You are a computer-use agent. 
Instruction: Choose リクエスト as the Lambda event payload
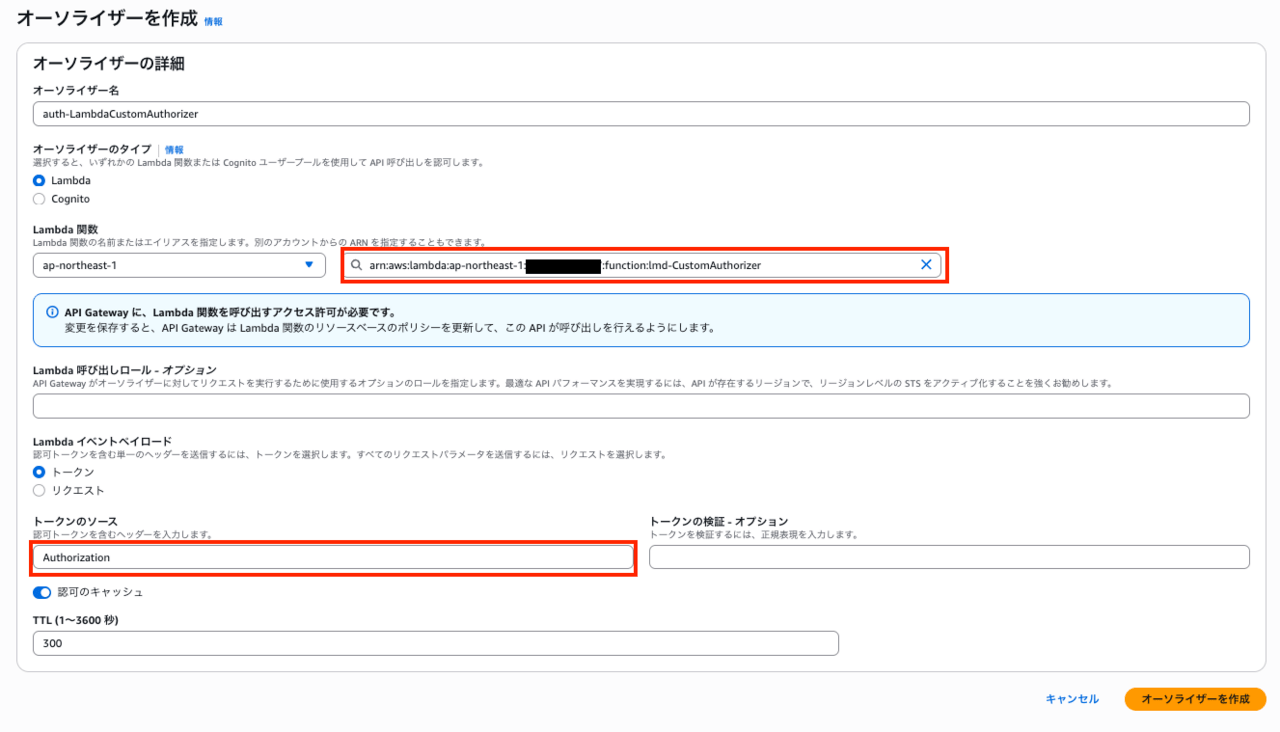39,490
